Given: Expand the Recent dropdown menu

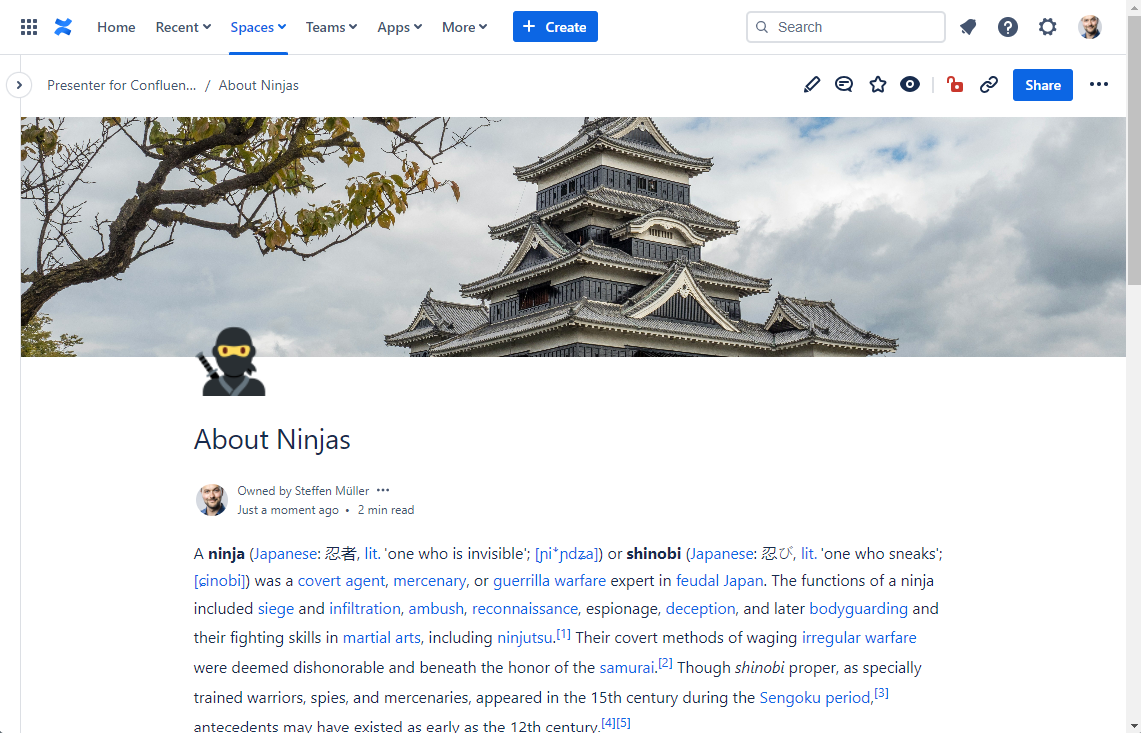Looking at the screenshot, I should [183, 27].
